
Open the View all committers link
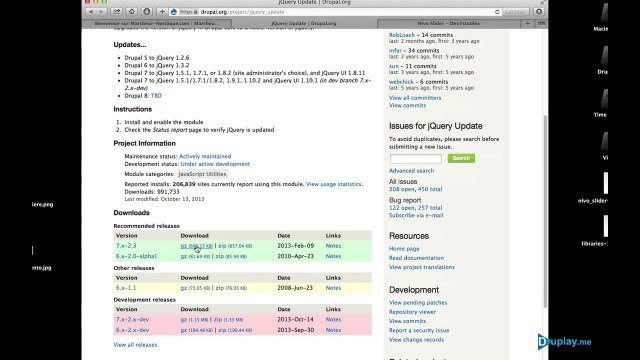point(415,98)
